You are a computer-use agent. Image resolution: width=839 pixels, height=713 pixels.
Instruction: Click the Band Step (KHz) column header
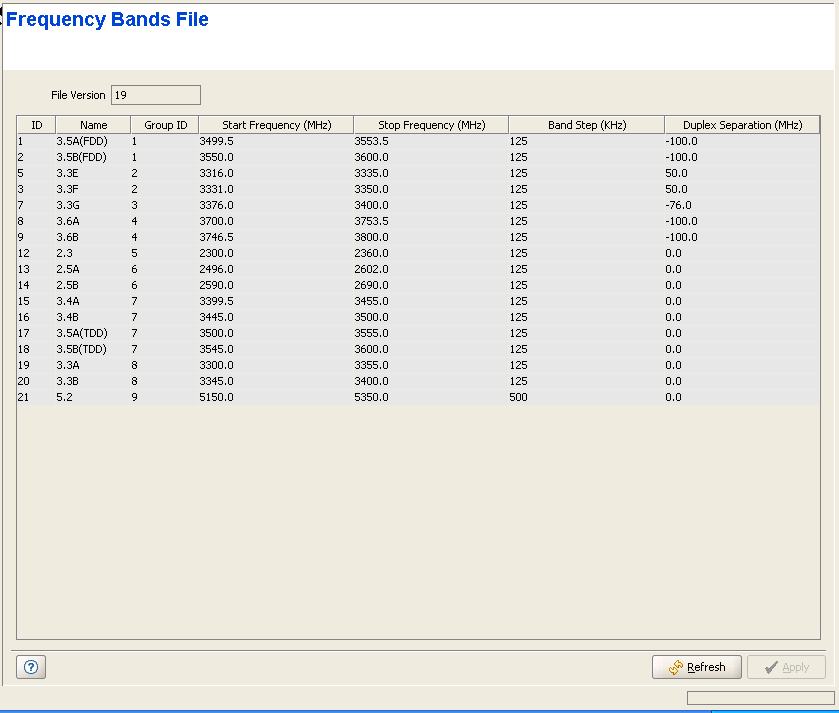coord(586,125)
